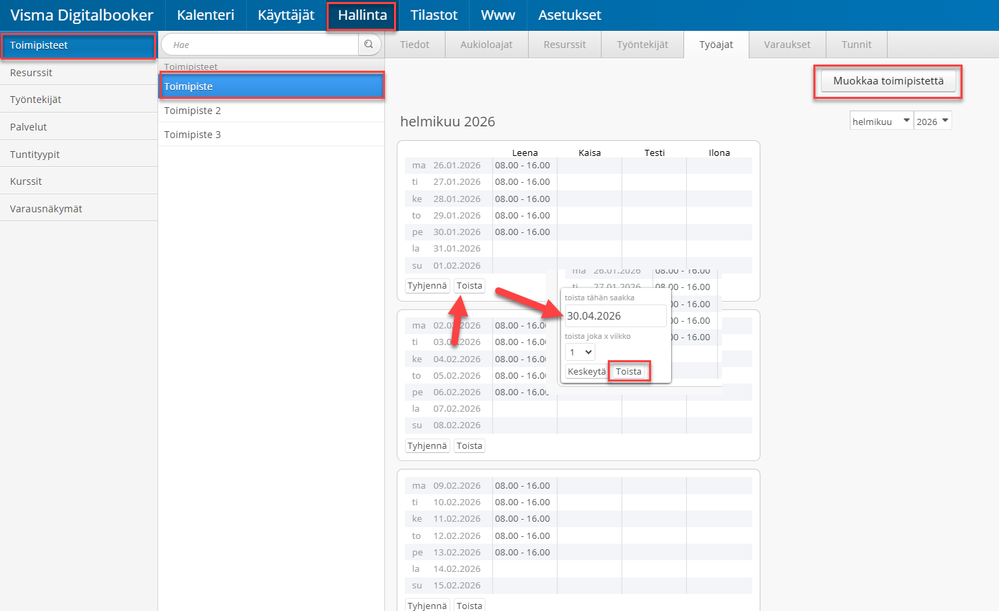Click the Kaisa column header
Viewport: 999px width, 611px height.
[589, 153]
